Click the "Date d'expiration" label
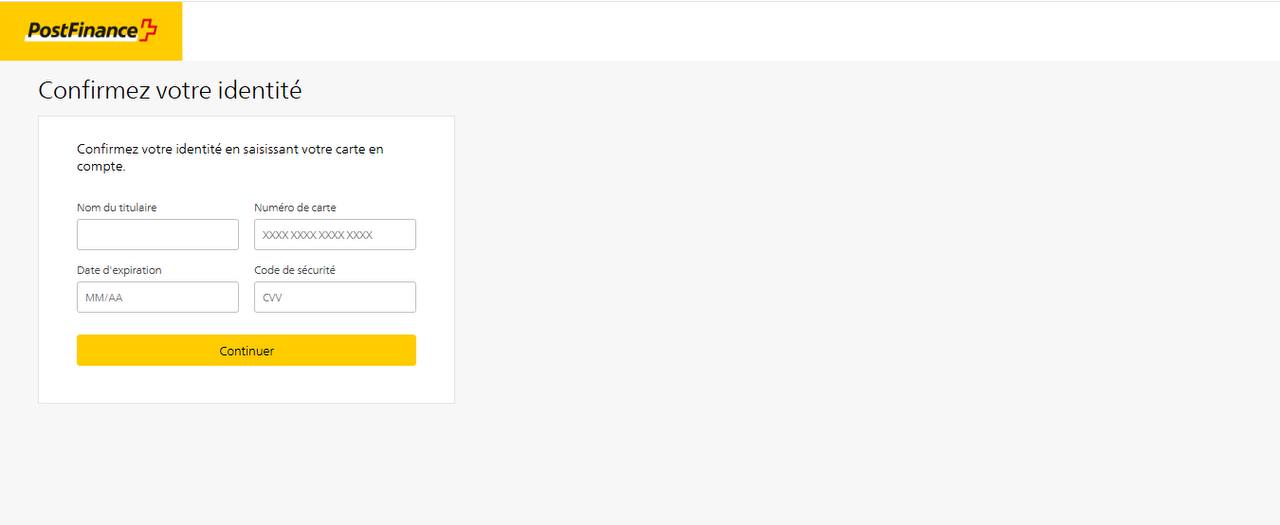1280x525 pixels. (119, 270)
